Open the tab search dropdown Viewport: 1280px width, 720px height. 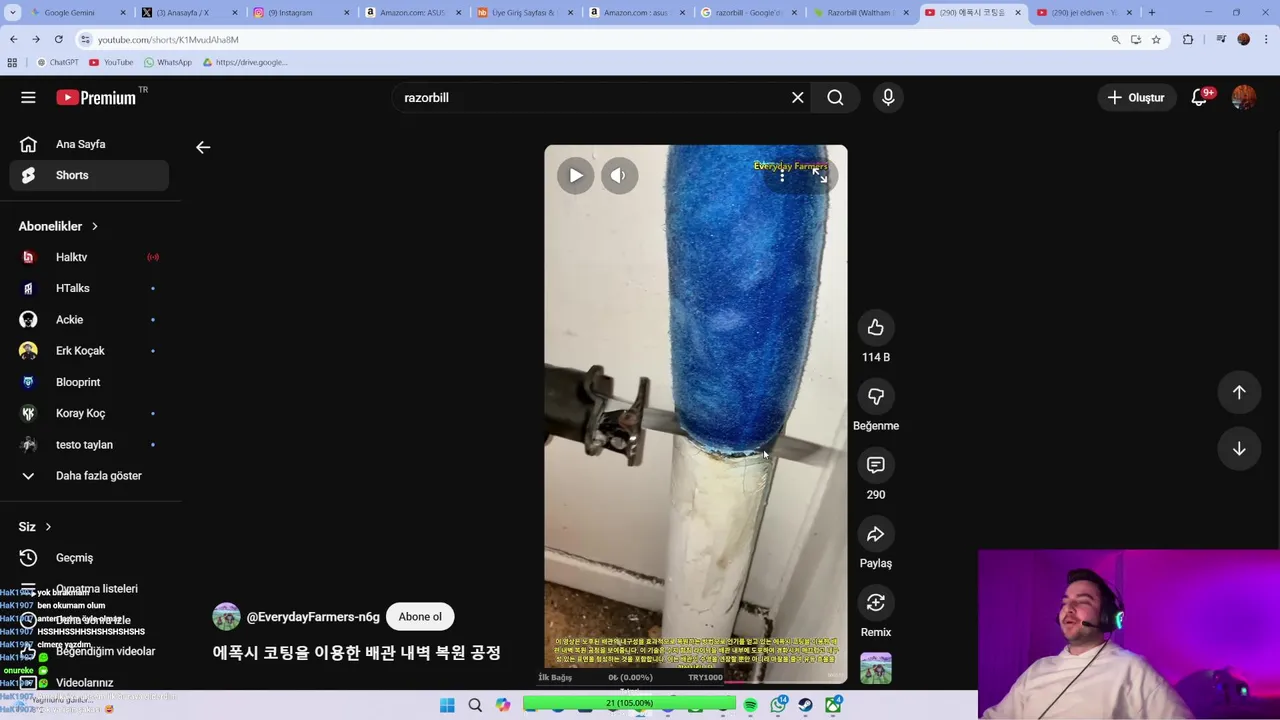12,12
